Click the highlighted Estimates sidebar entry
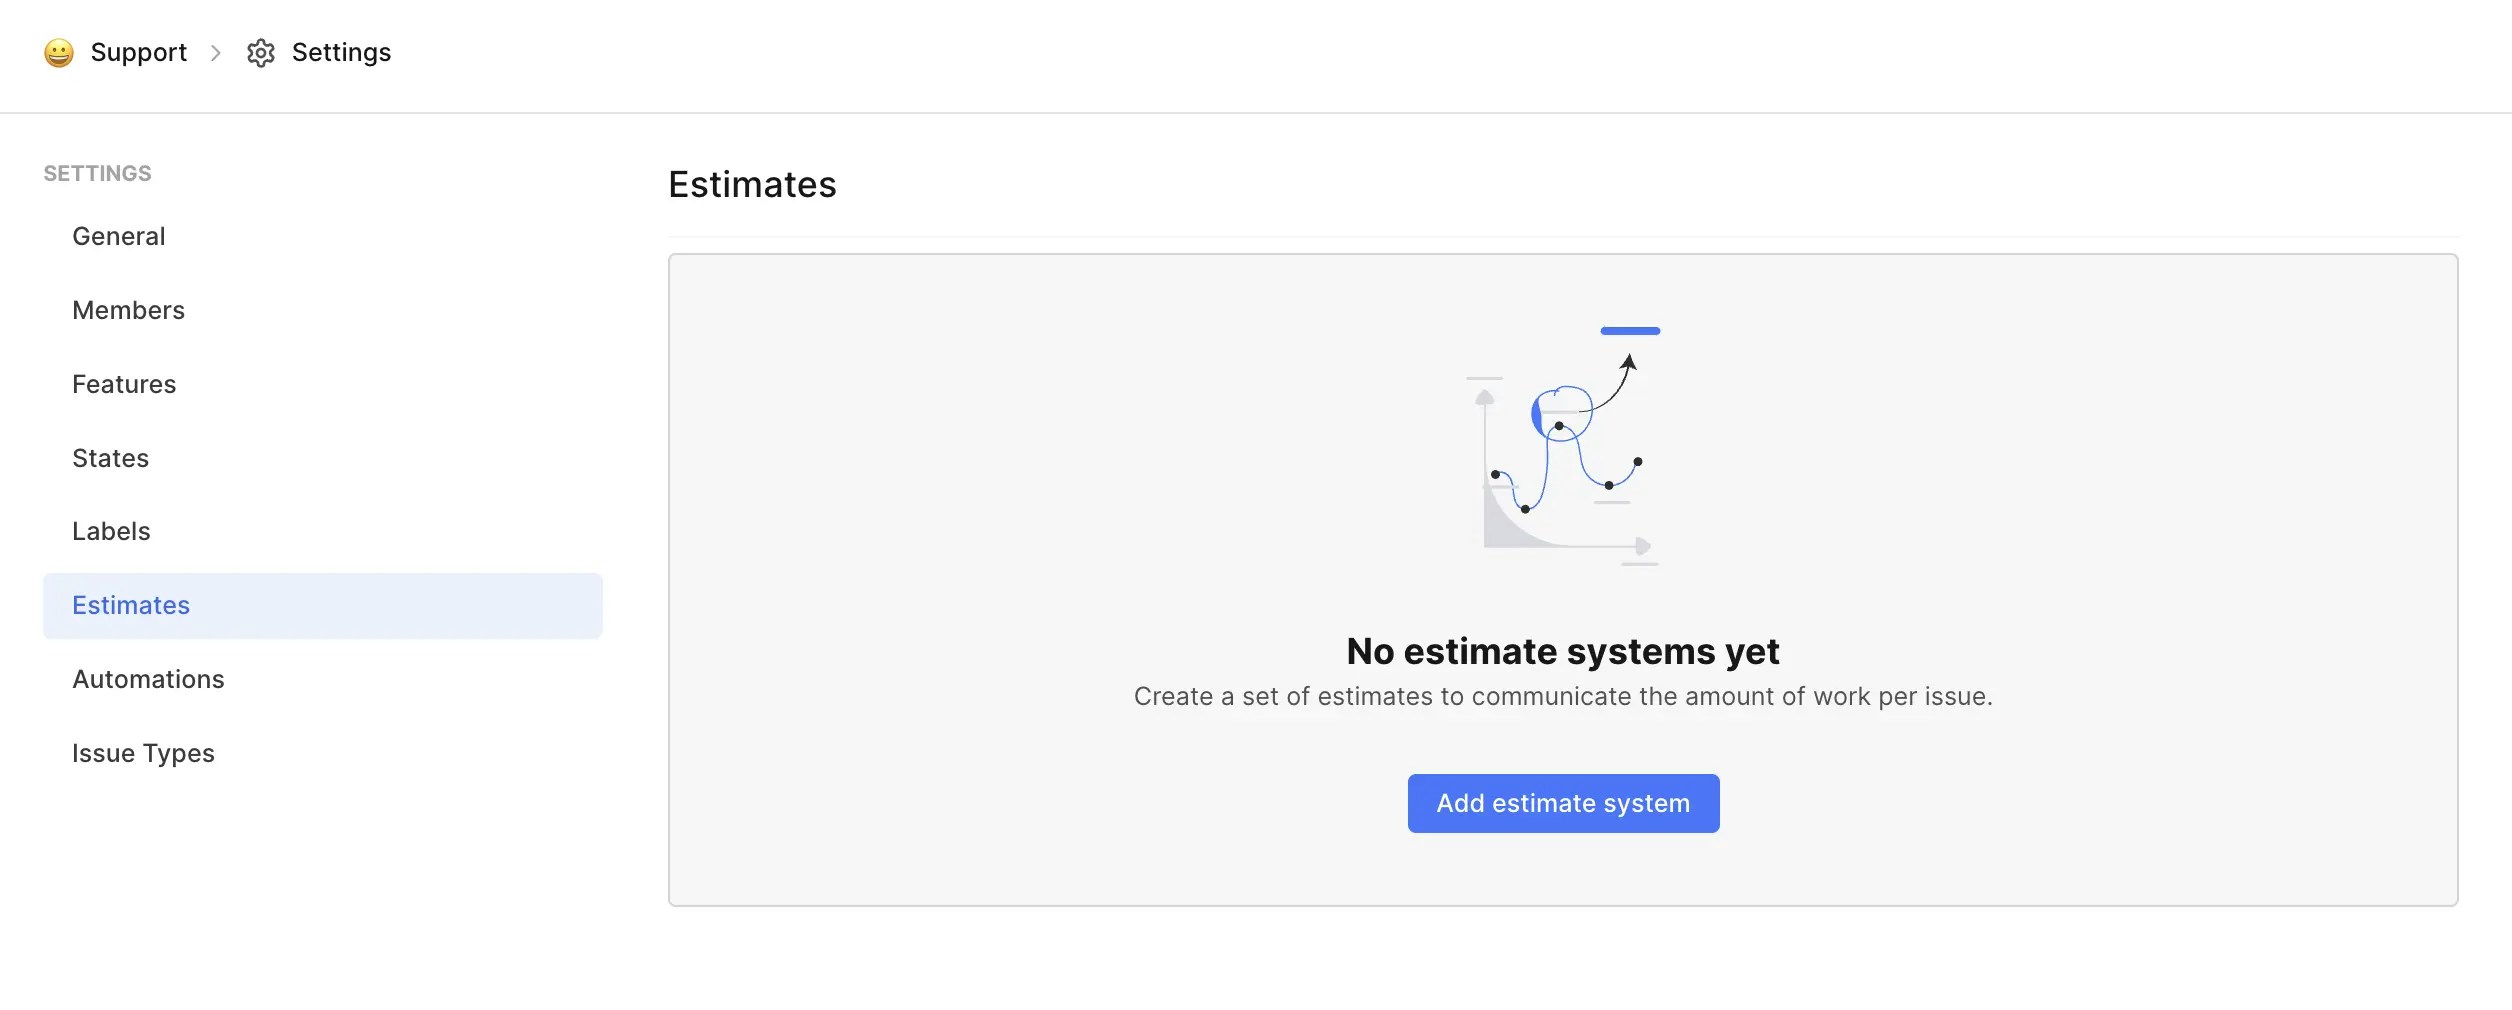The width and height of the screenshot is (2512, 1010). tap(131, 605)
